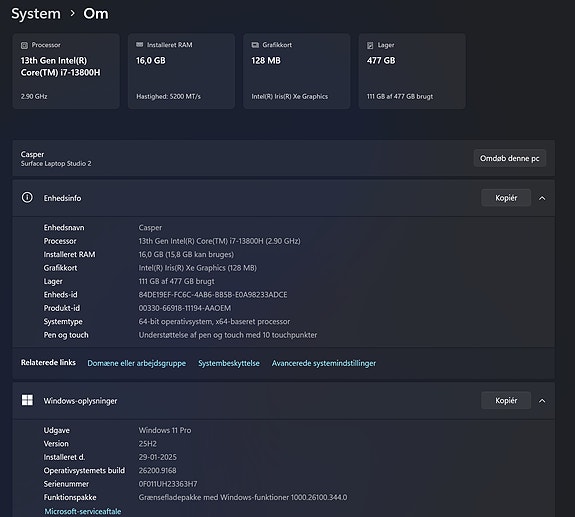
Task: Click the Processor chip icon
Action: pos(24,45)
